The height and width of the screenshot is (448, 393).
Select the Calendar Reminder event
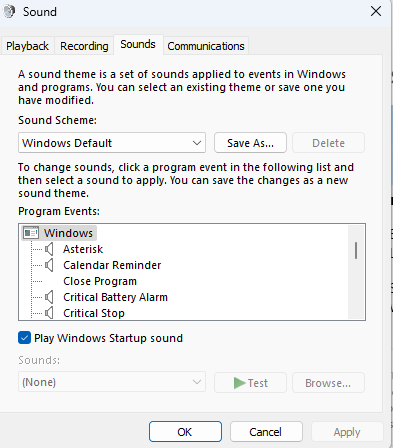tap(112, 265)
